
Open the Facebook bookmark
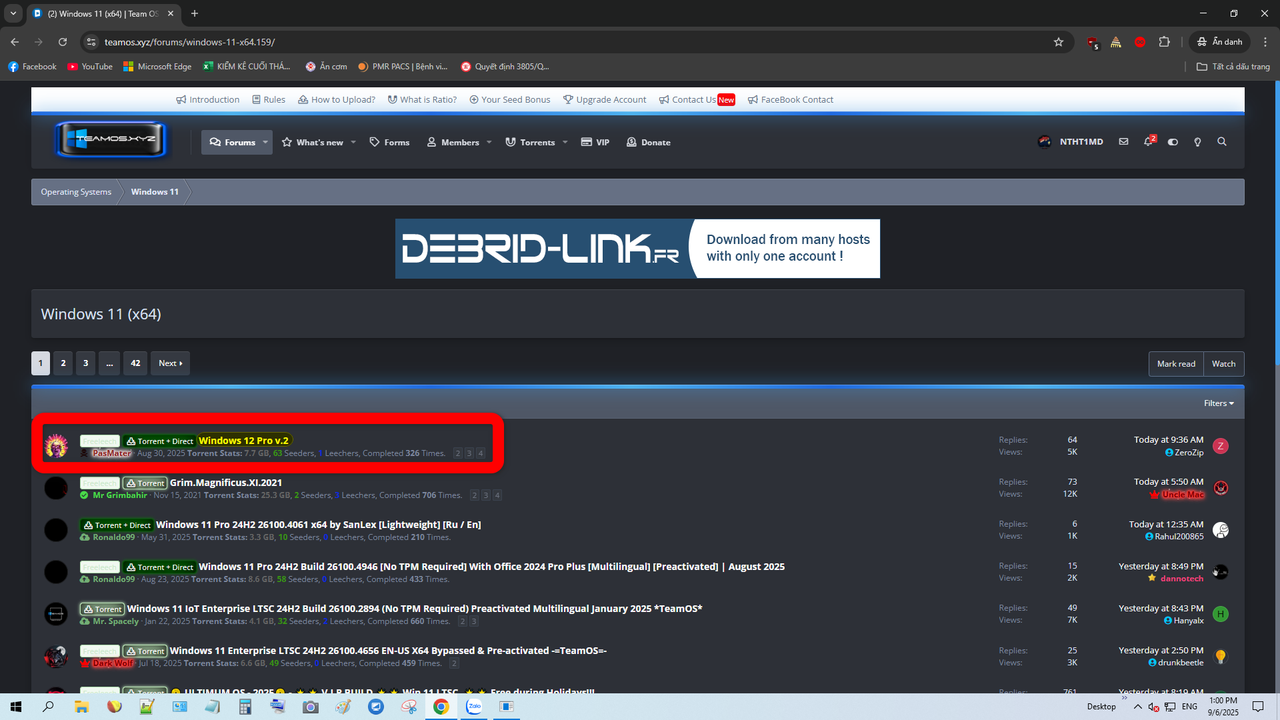32,67
